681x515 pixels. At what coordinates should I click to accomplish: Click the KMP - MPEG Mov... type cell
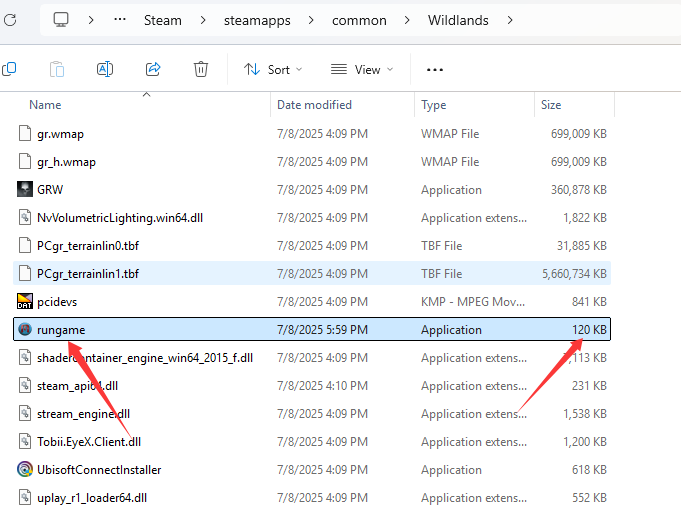[x=473, y=301]
